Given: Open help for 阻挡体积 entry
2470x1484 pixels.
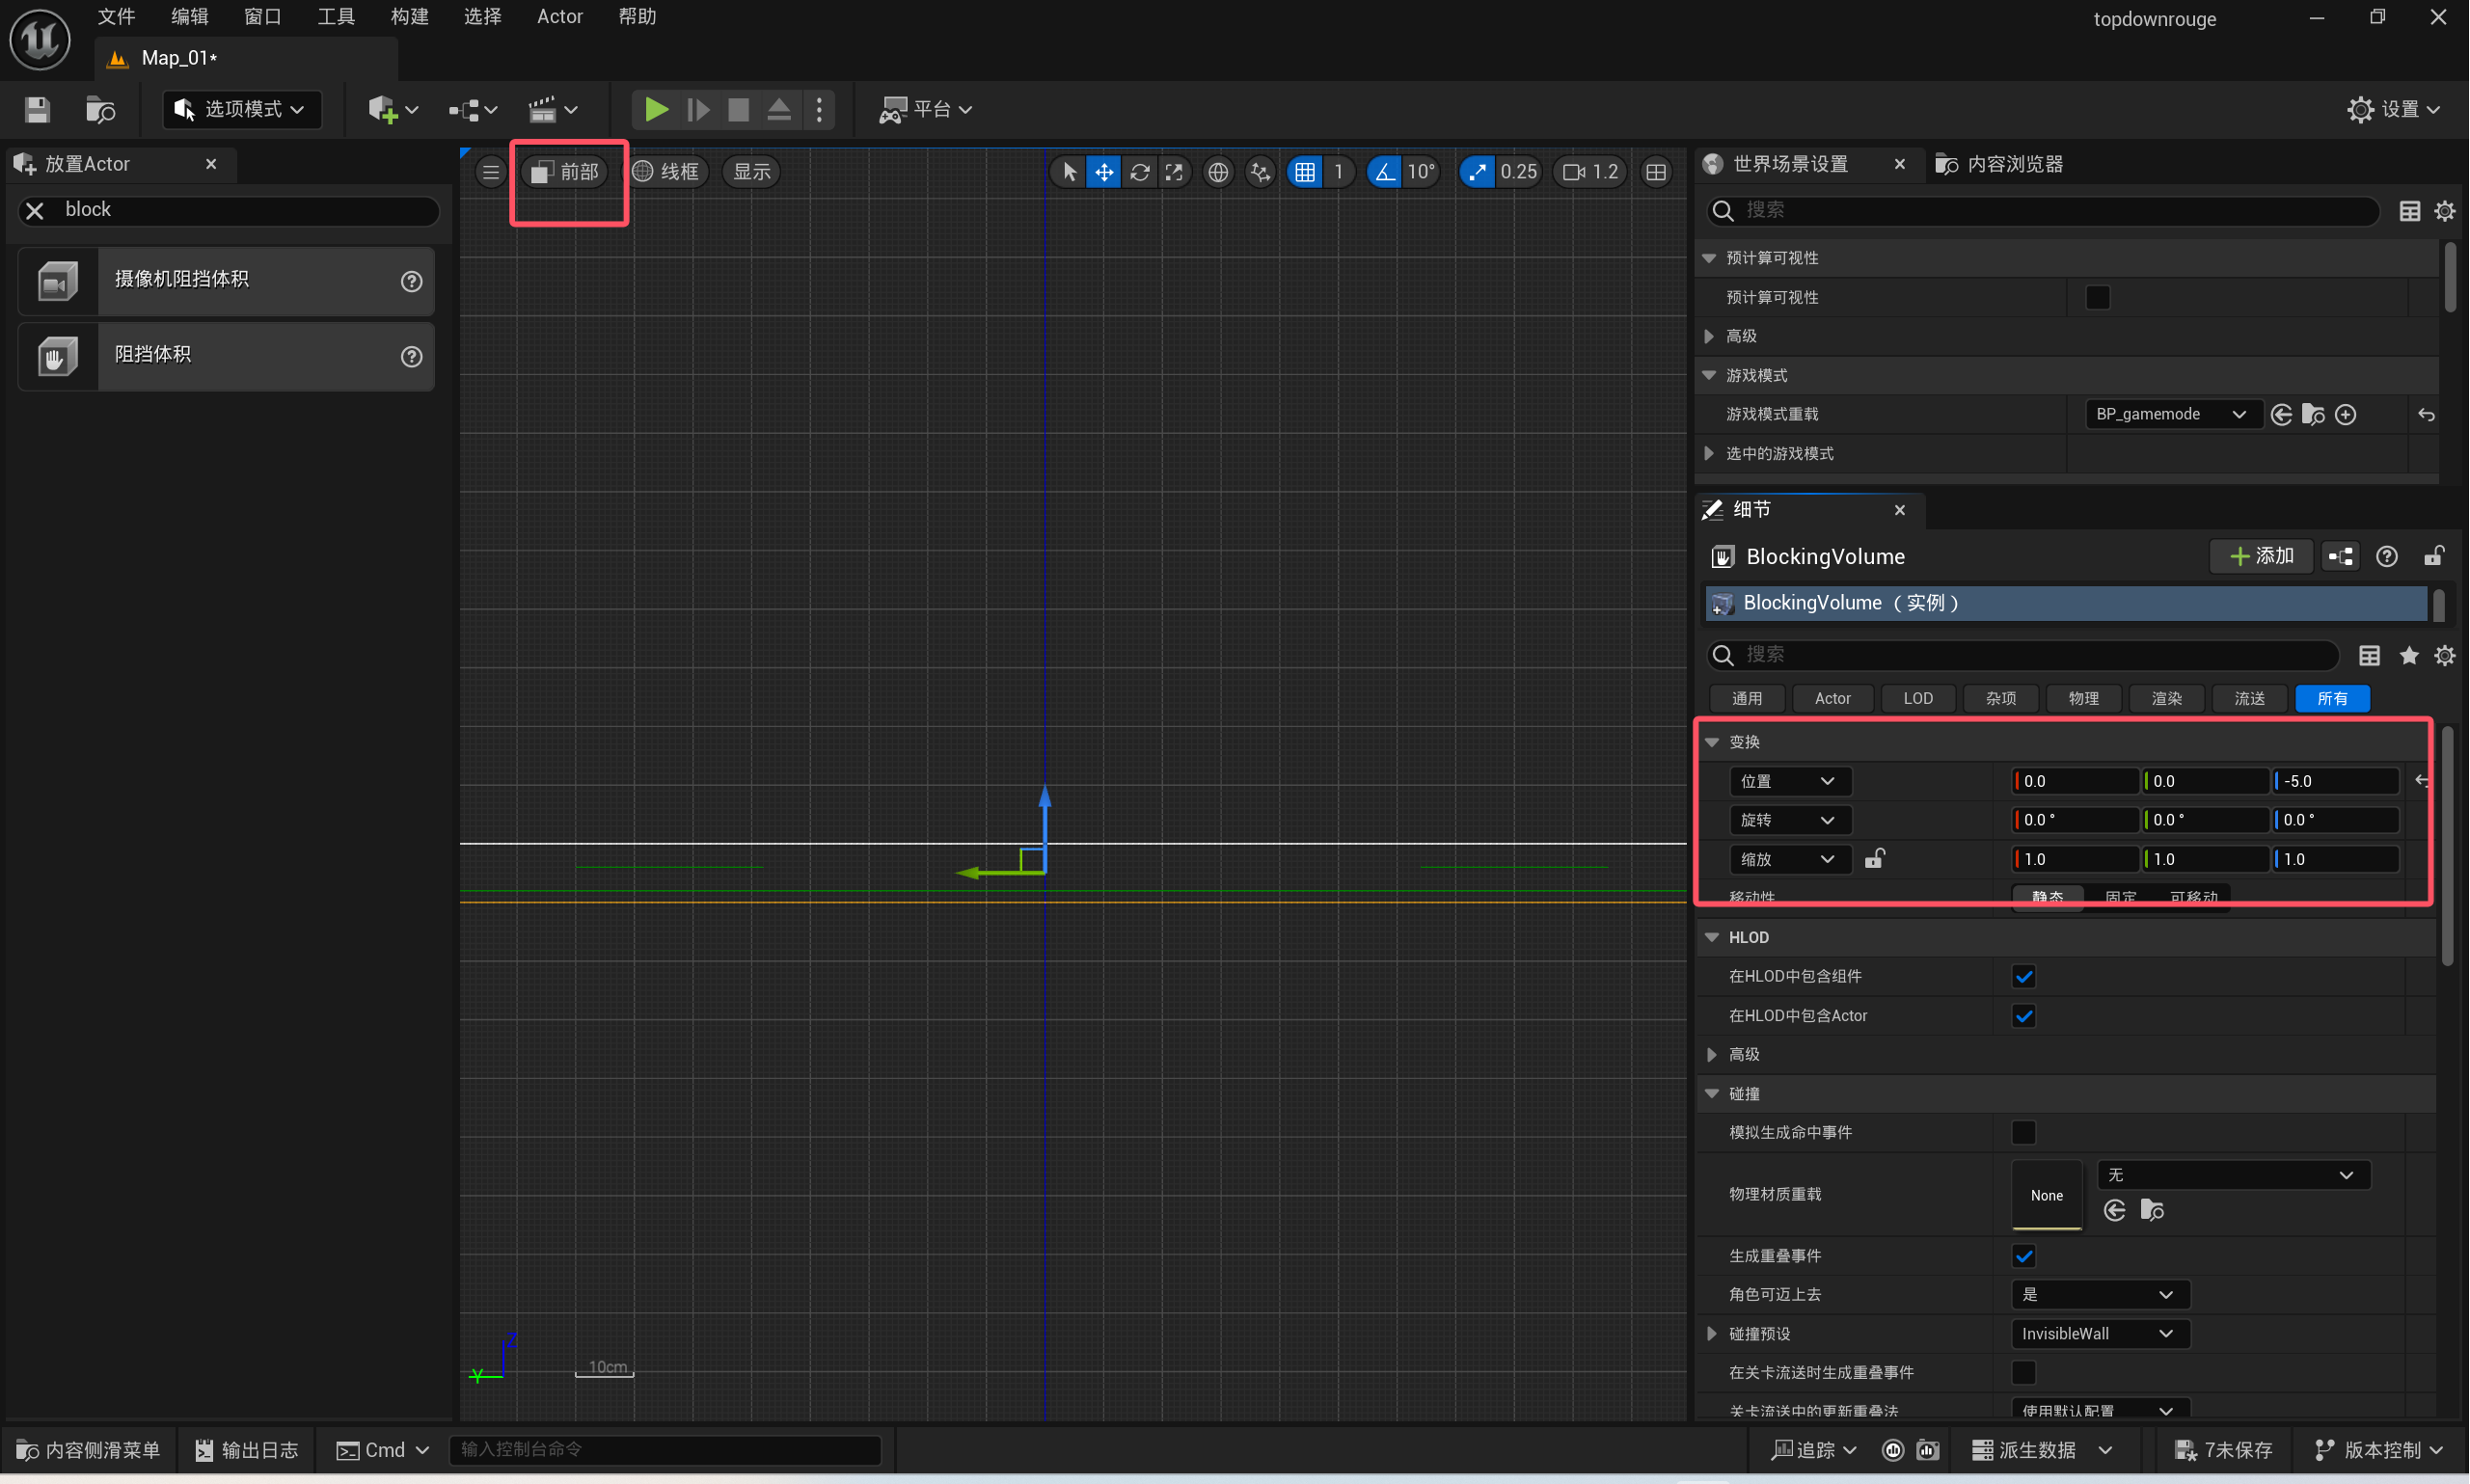Looking at the screenshot, I should 411,357.
